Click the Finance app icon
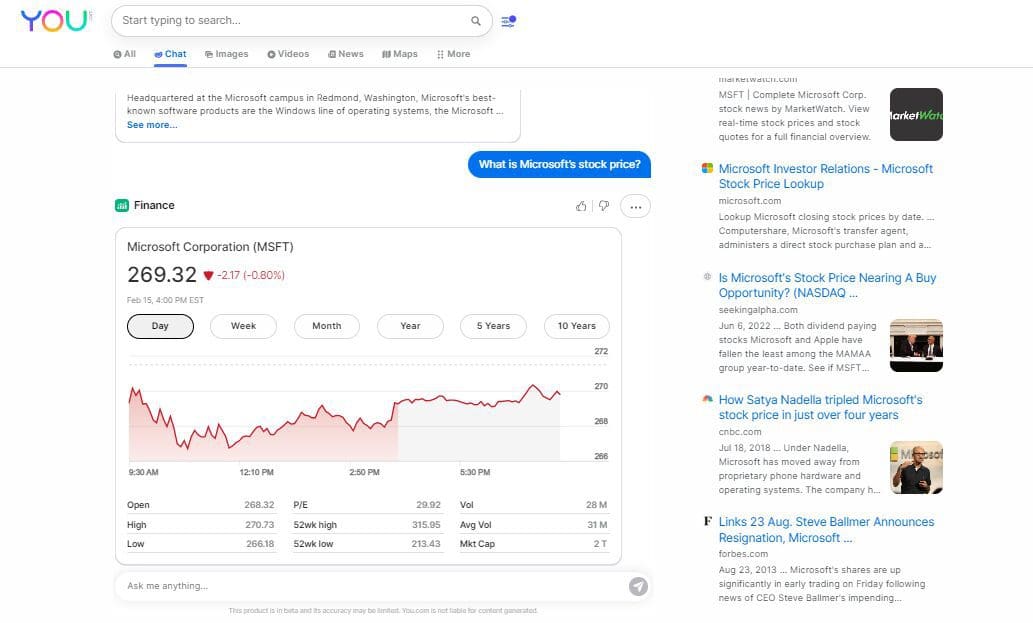Screen dimensions: 1033x623 [122, 205]
